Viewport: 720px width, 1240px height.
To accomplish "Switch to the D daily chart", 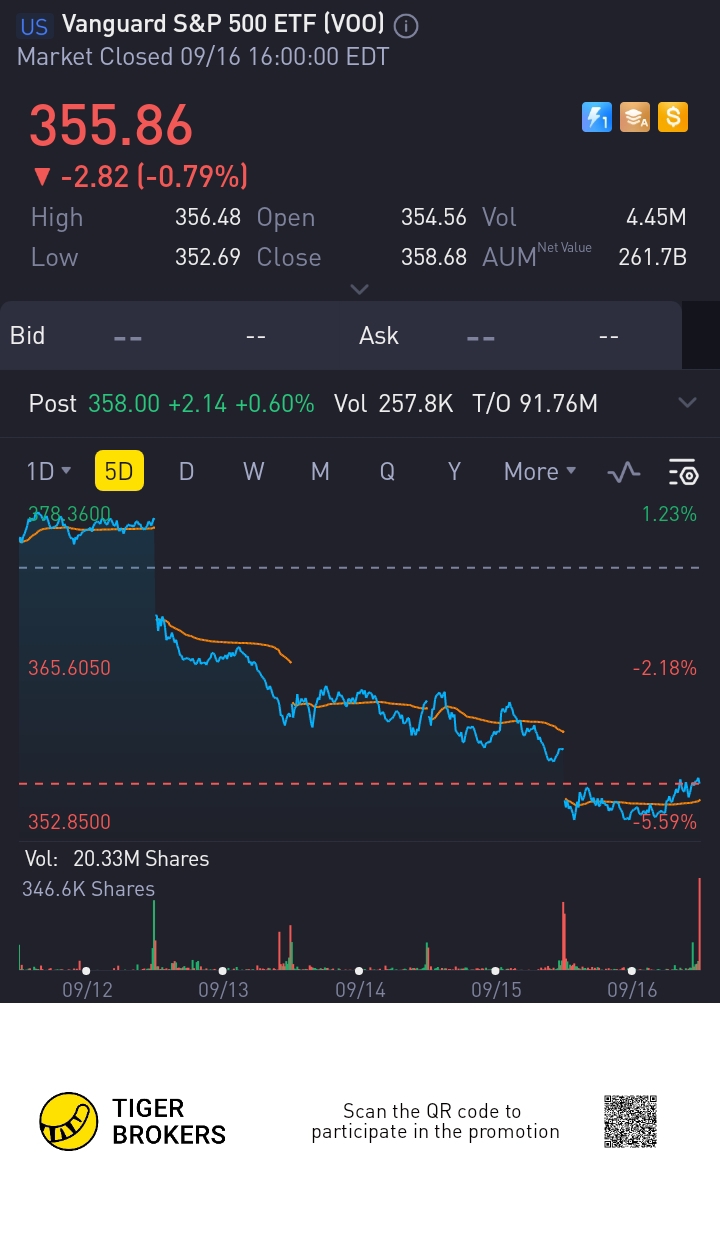I will coord(186,471).
